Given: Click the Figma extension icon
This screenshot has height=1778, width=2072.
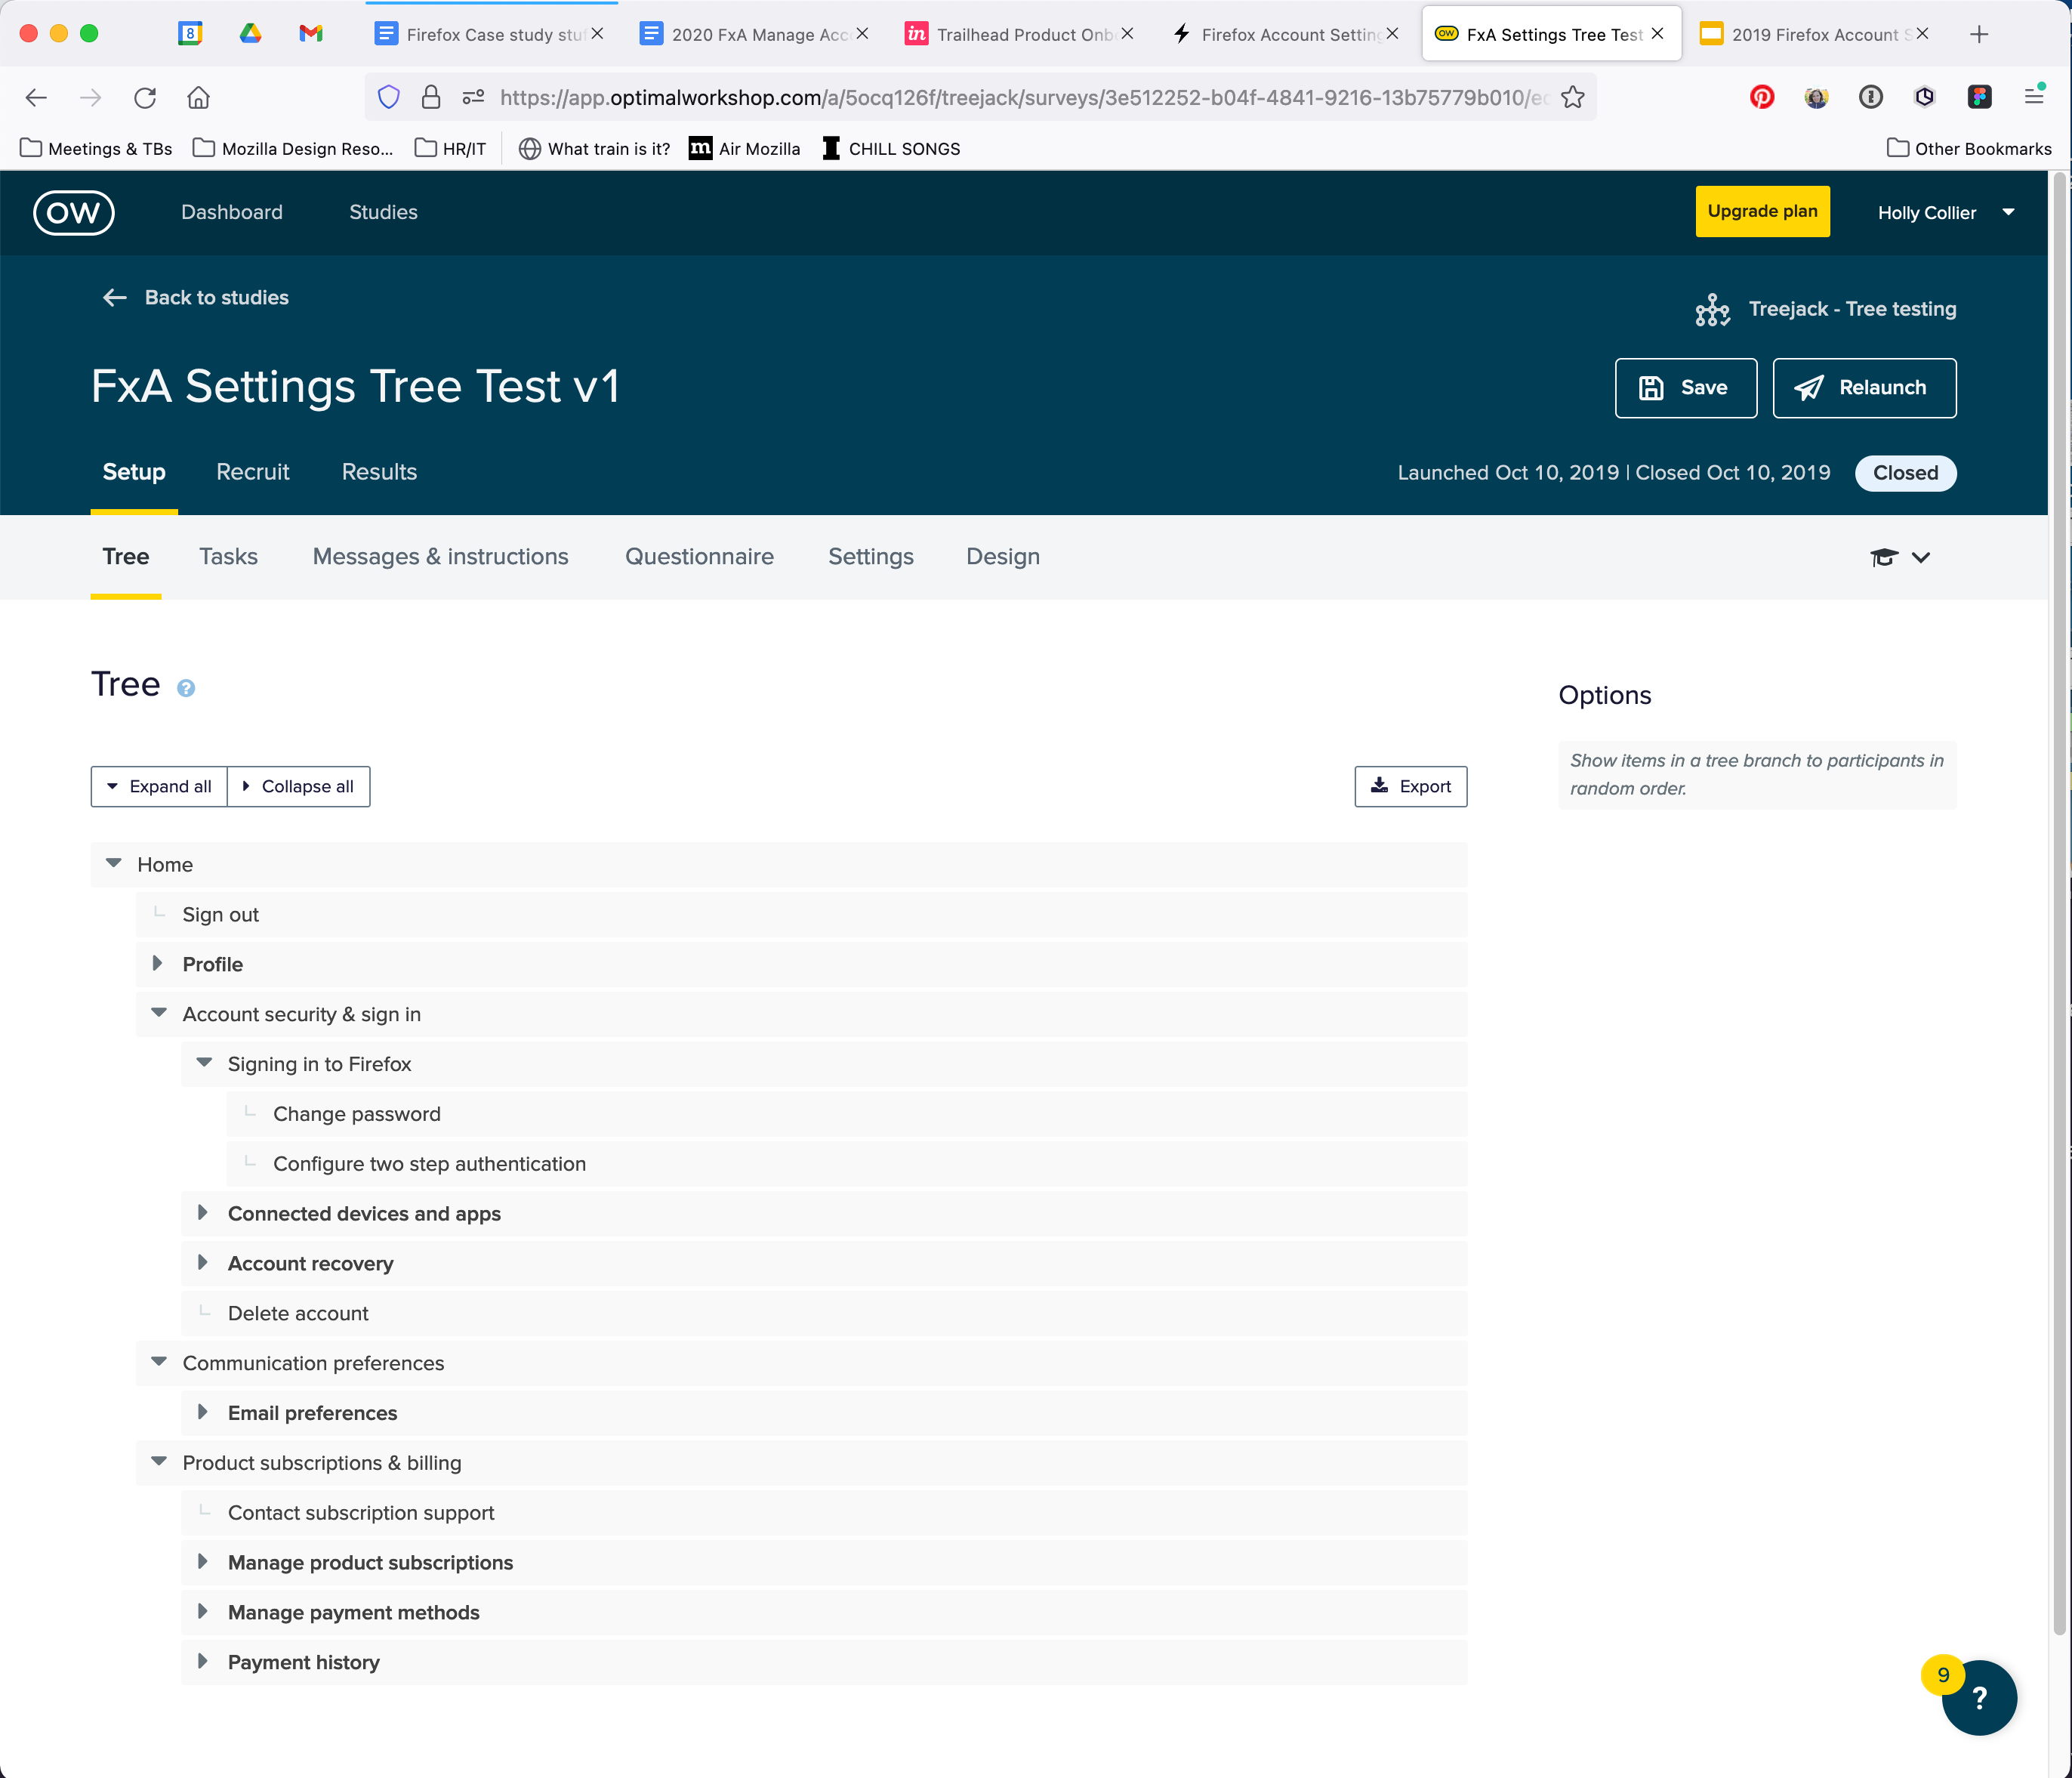Looking at the screenshot, I should (x=1979, y=97).
